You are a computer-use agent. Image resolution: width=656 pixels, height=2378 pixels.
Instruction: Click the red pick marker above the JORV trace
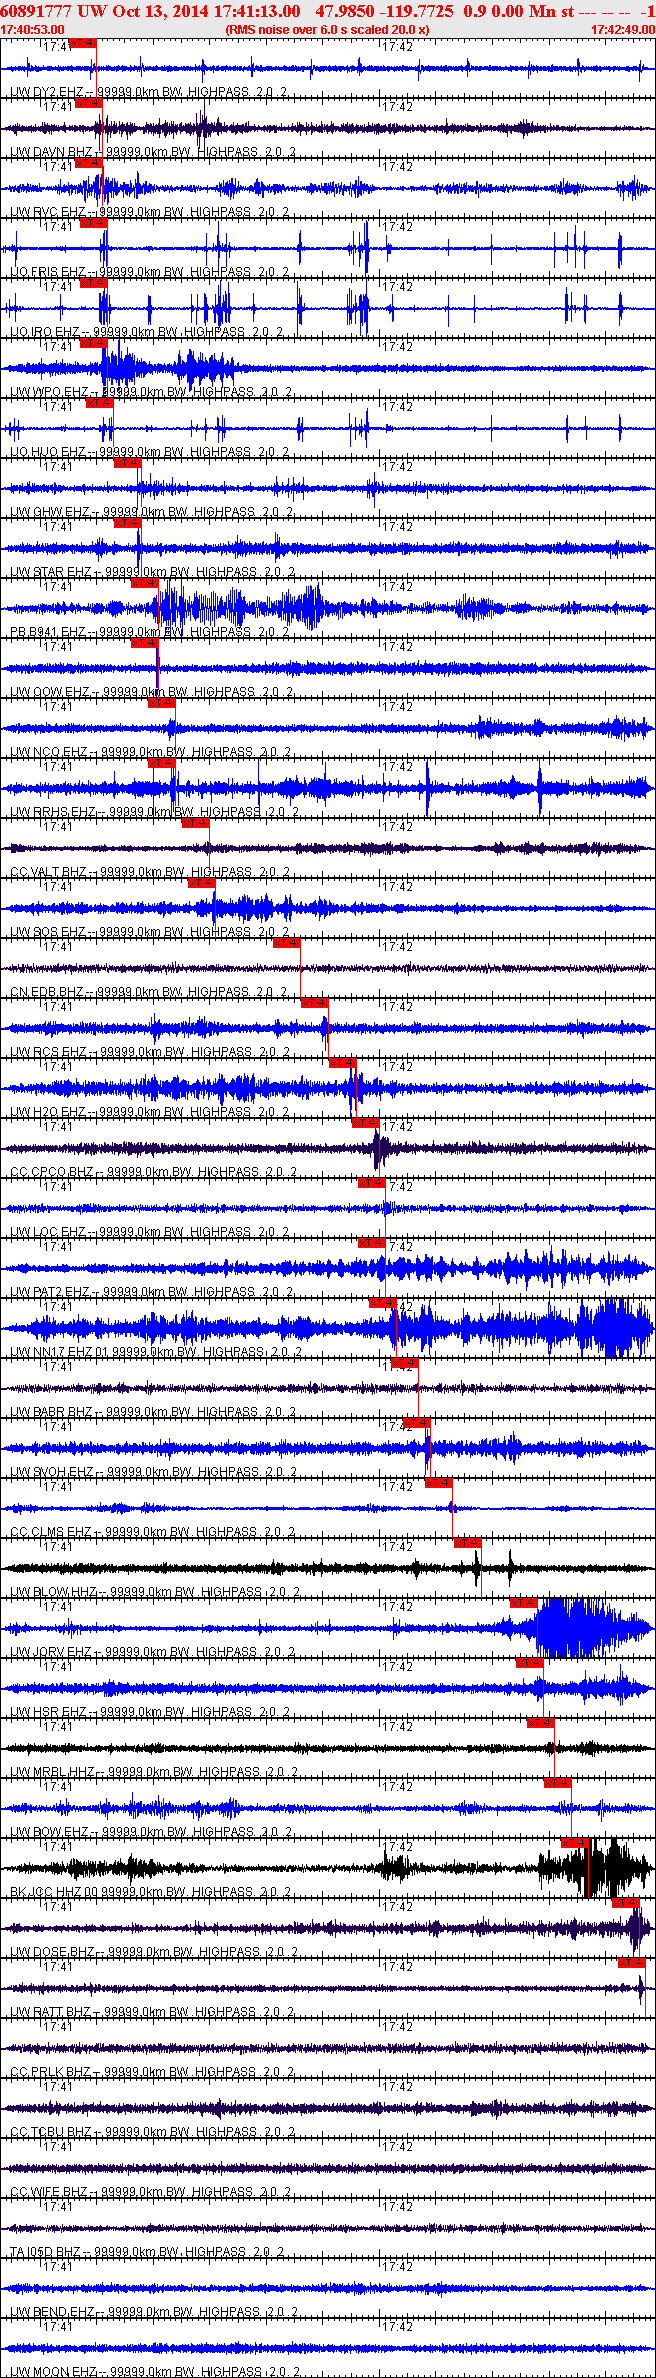(x=524, y=1603)
